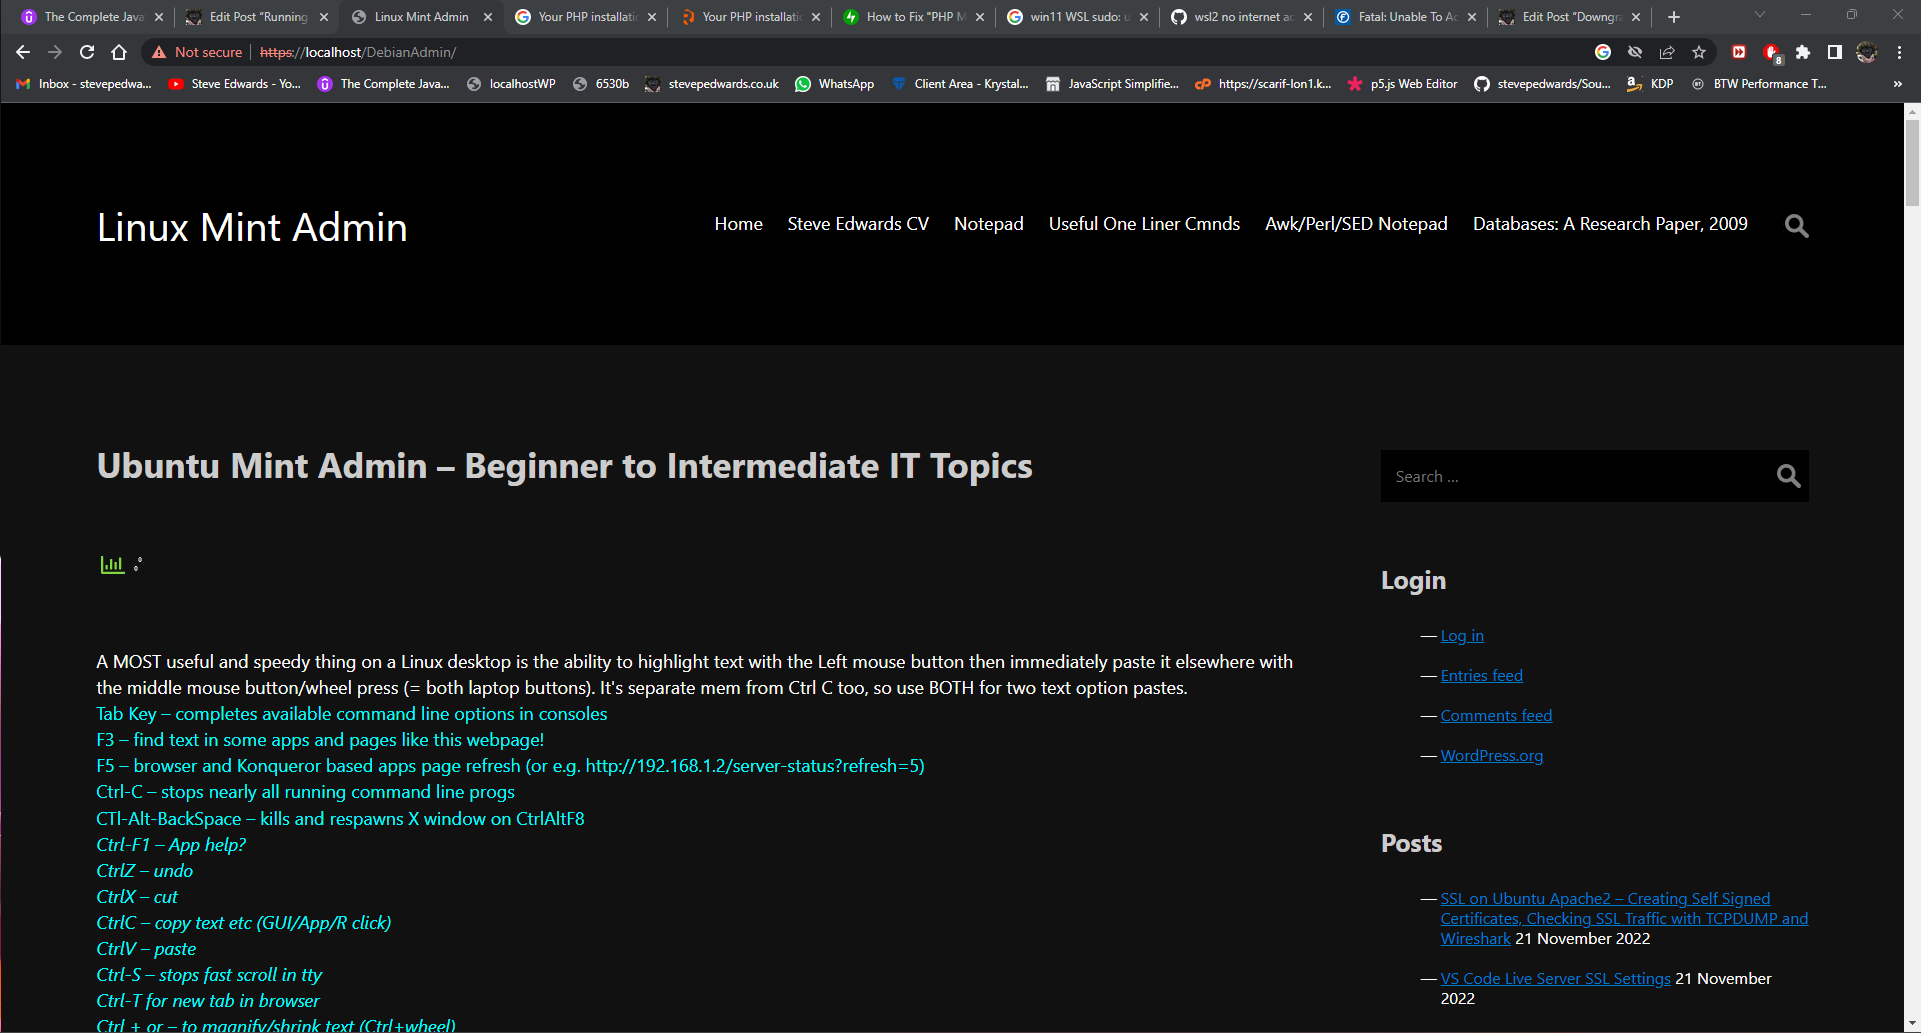Viewport: 1921px width, 1033px height.
Task: Open Chrome three-dot menu
Action: click(1899, 52)
